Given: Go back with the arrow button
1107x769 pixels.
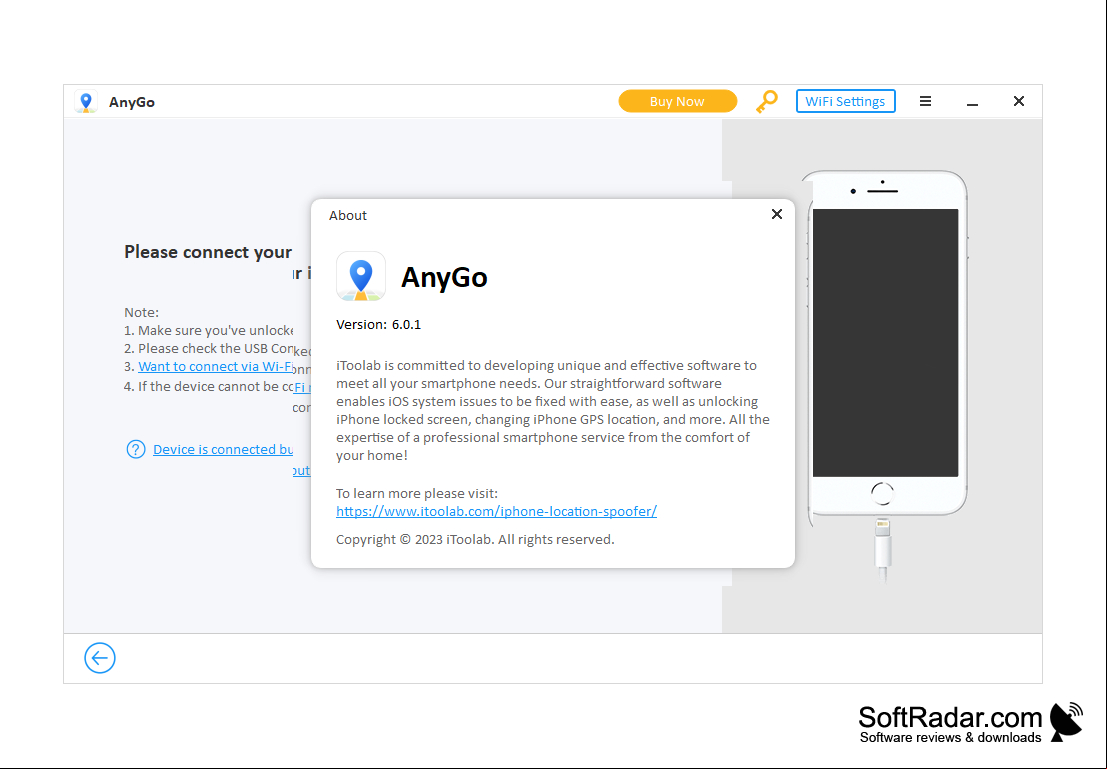Looking at the screenshot, I should [x=100, y=658].
